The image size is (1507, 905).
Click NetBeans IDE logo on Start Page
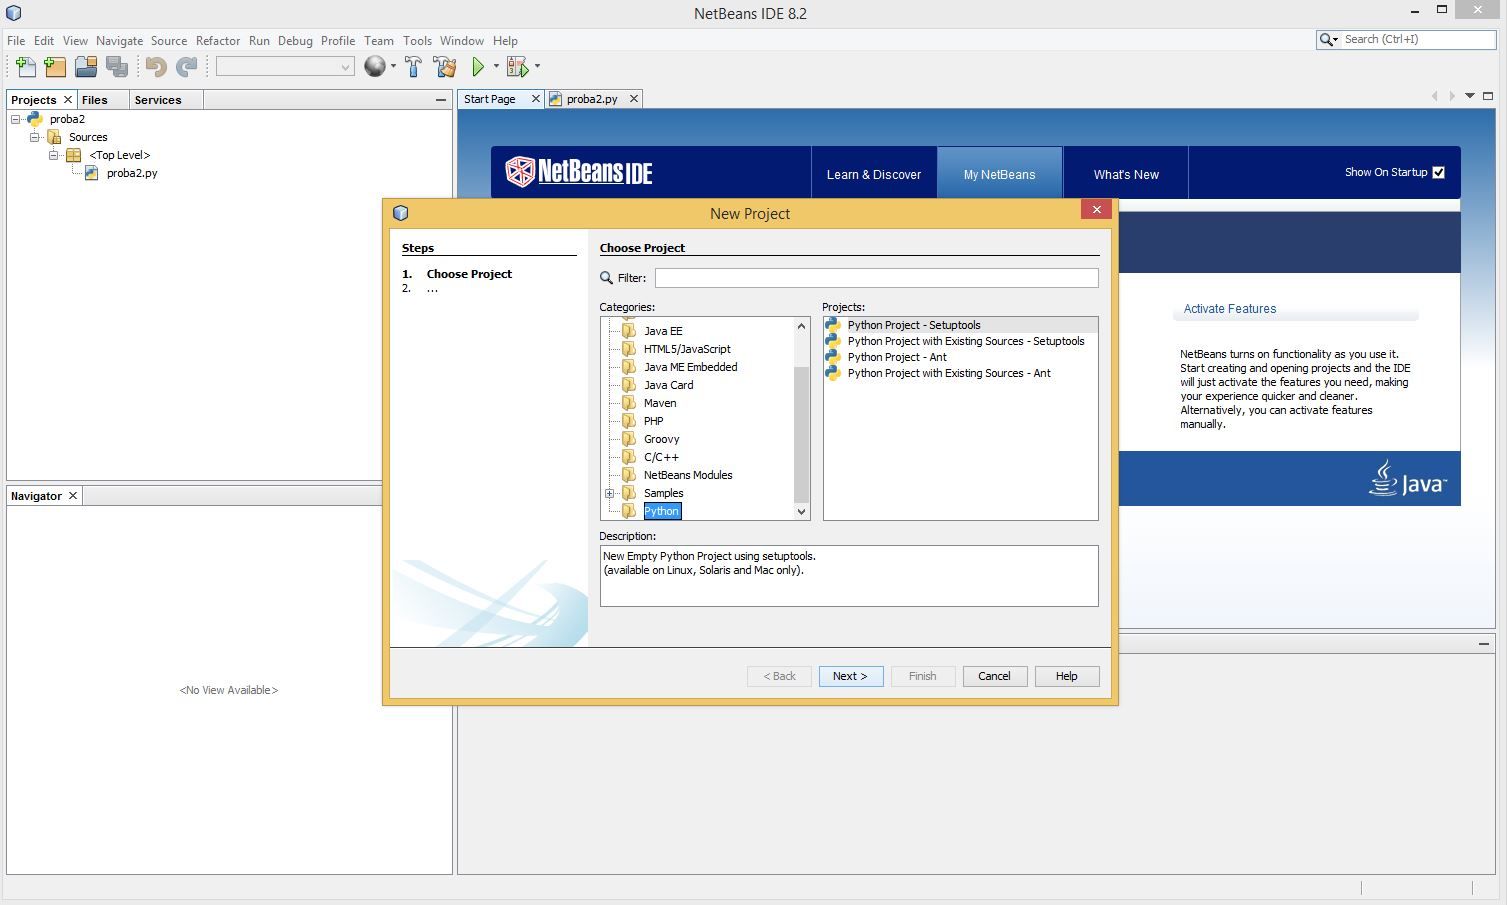point(579,172)
